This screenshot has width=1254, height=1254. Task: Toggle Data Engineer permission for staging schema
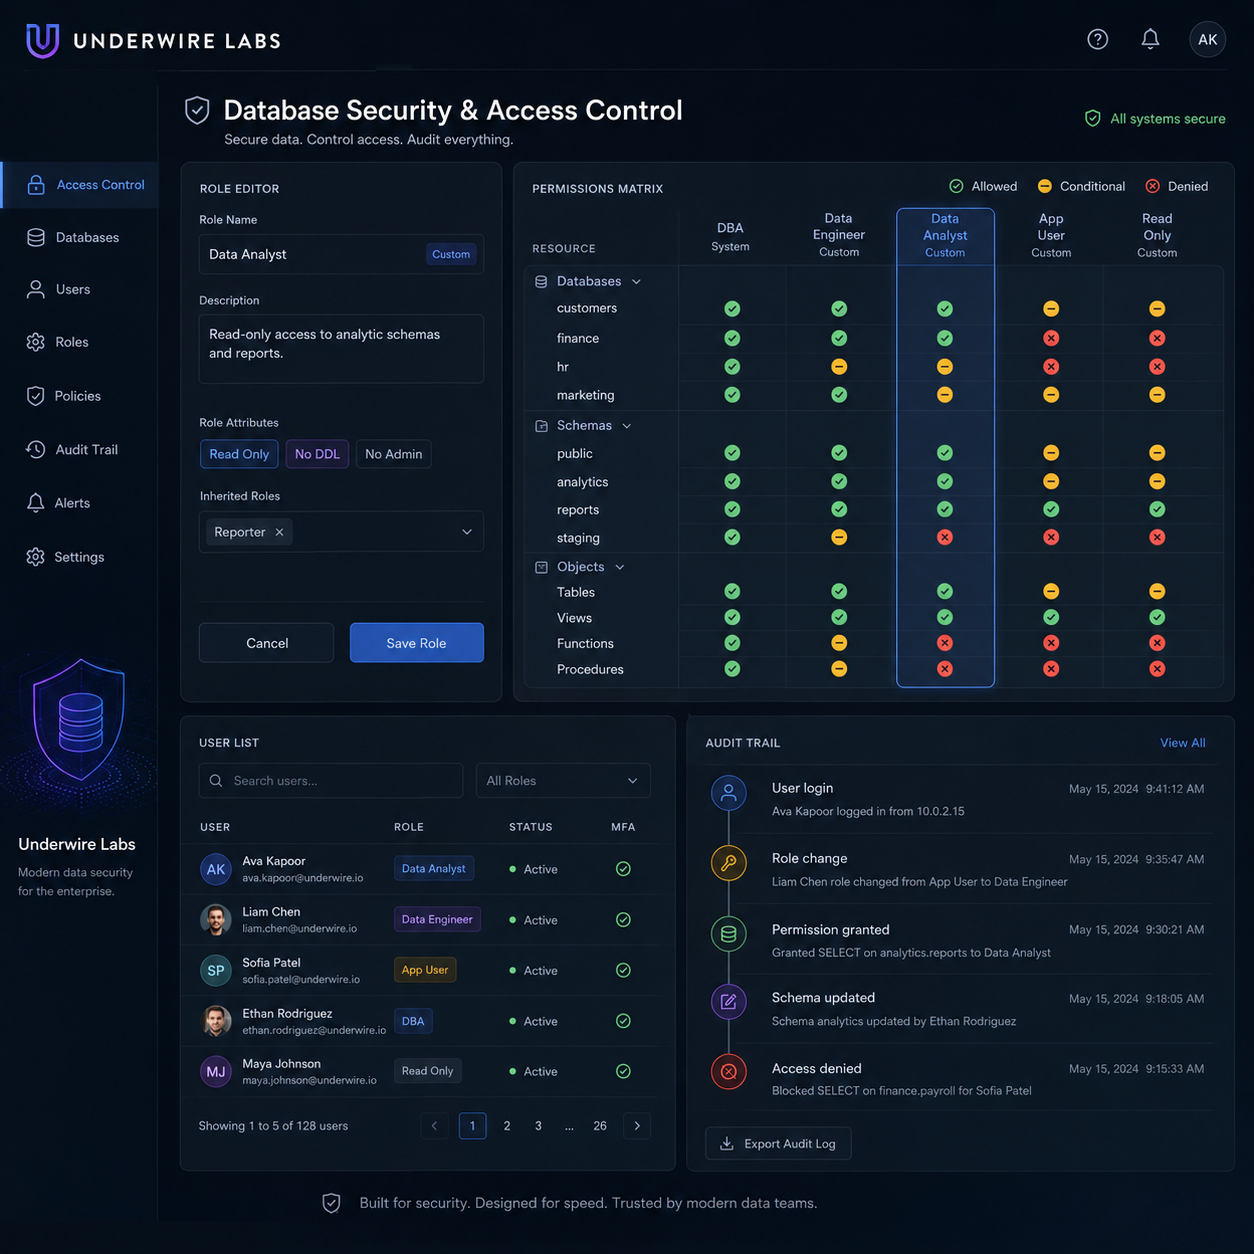point(839,538)
